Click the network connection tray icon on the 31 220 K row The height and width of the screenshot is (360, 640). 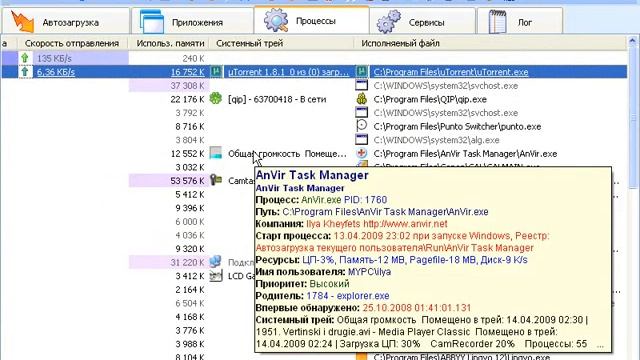[x=216, y=262]
